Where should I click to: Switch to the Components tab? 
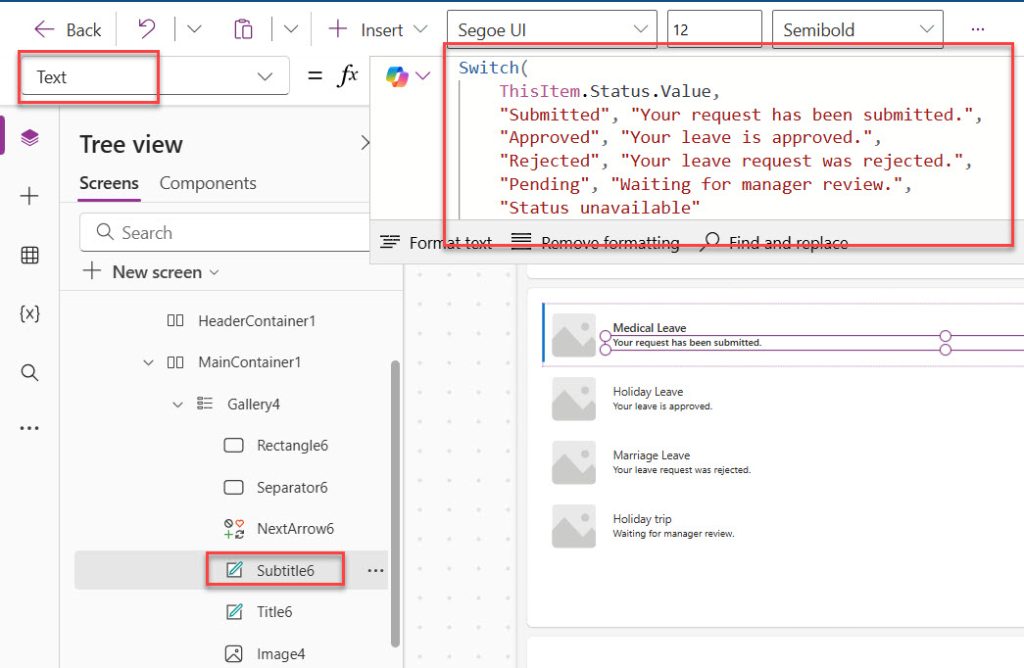tap(207, 183)
